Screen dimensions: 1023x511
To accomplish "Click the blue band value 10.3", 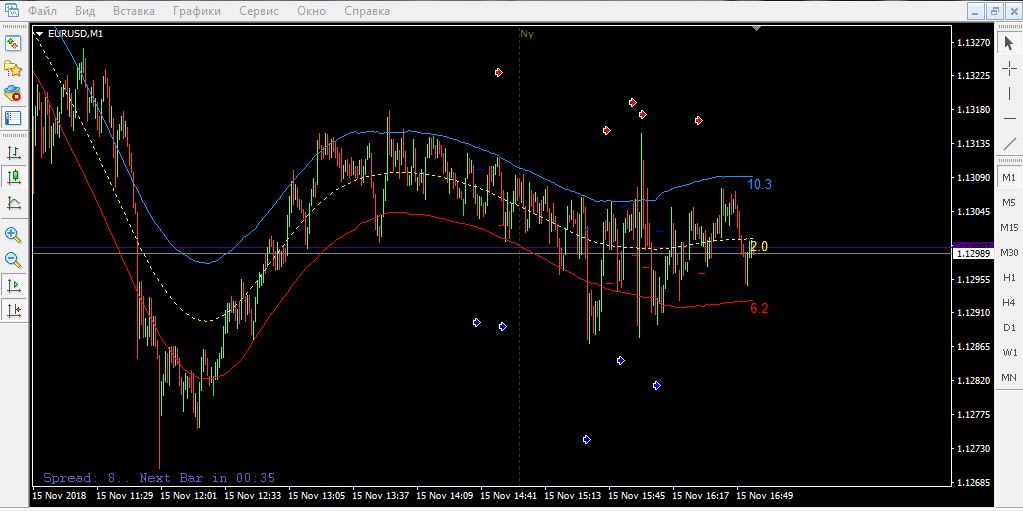I will 759,185.
